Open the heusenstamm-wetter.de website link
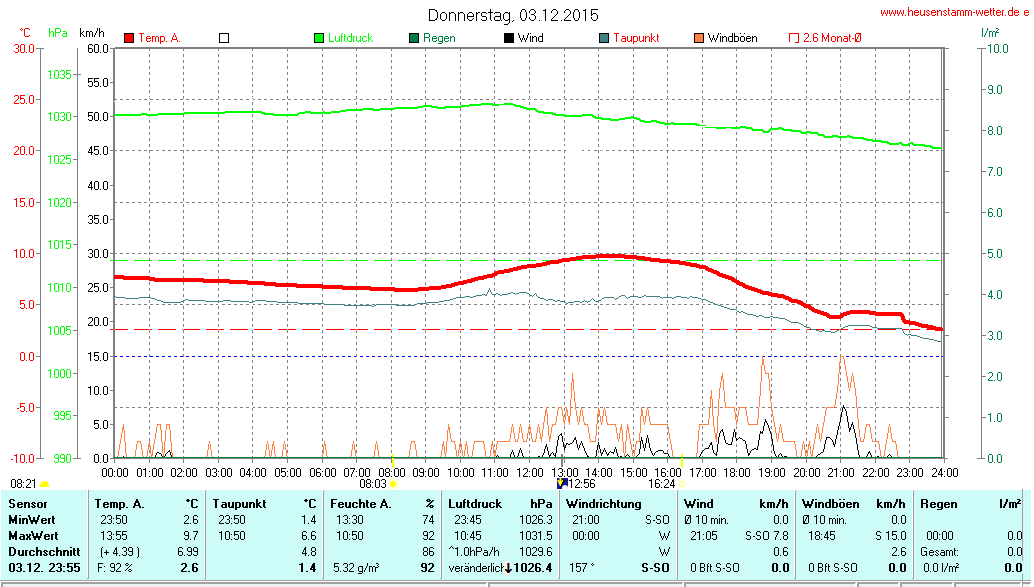The width and height of the screenshot is (1034, 587). (953, 13)
